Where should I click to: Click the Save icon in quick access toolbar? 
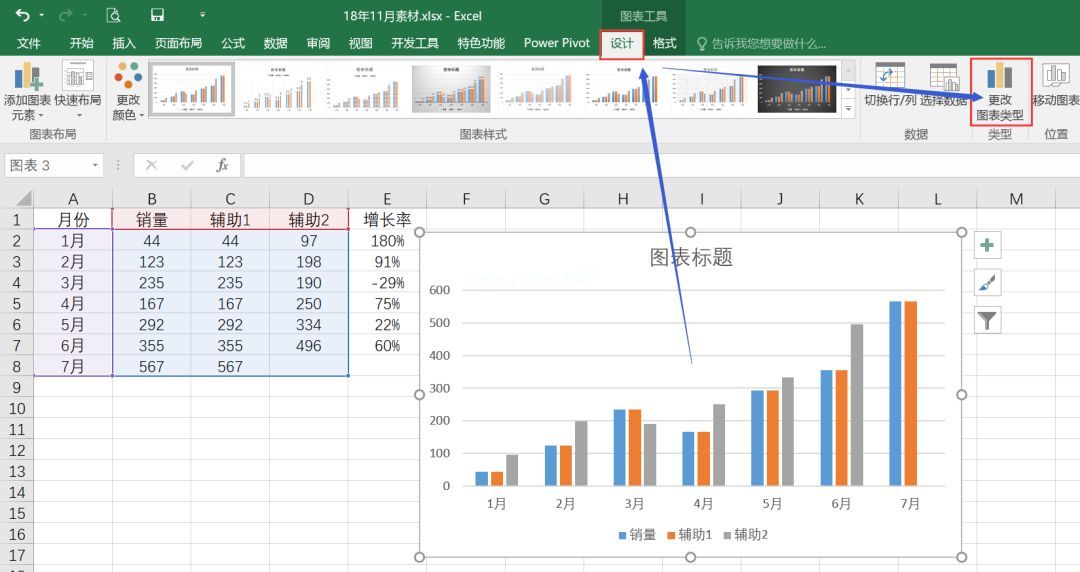point(157,15)
